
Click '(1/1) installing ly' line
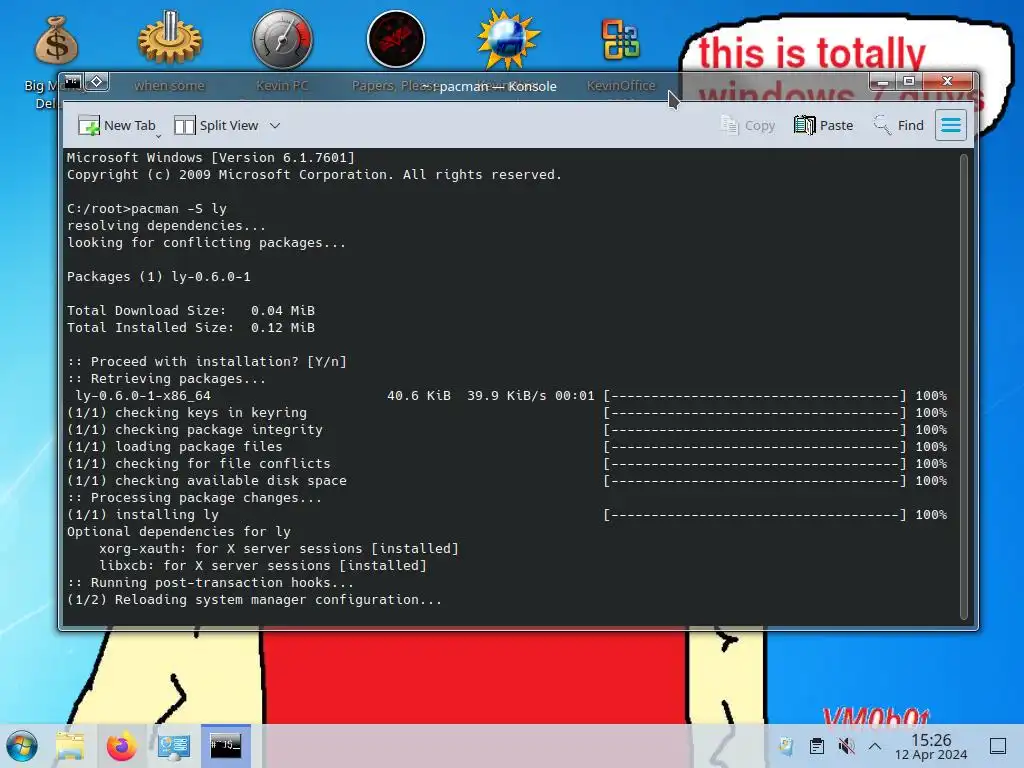pos(143,514)
